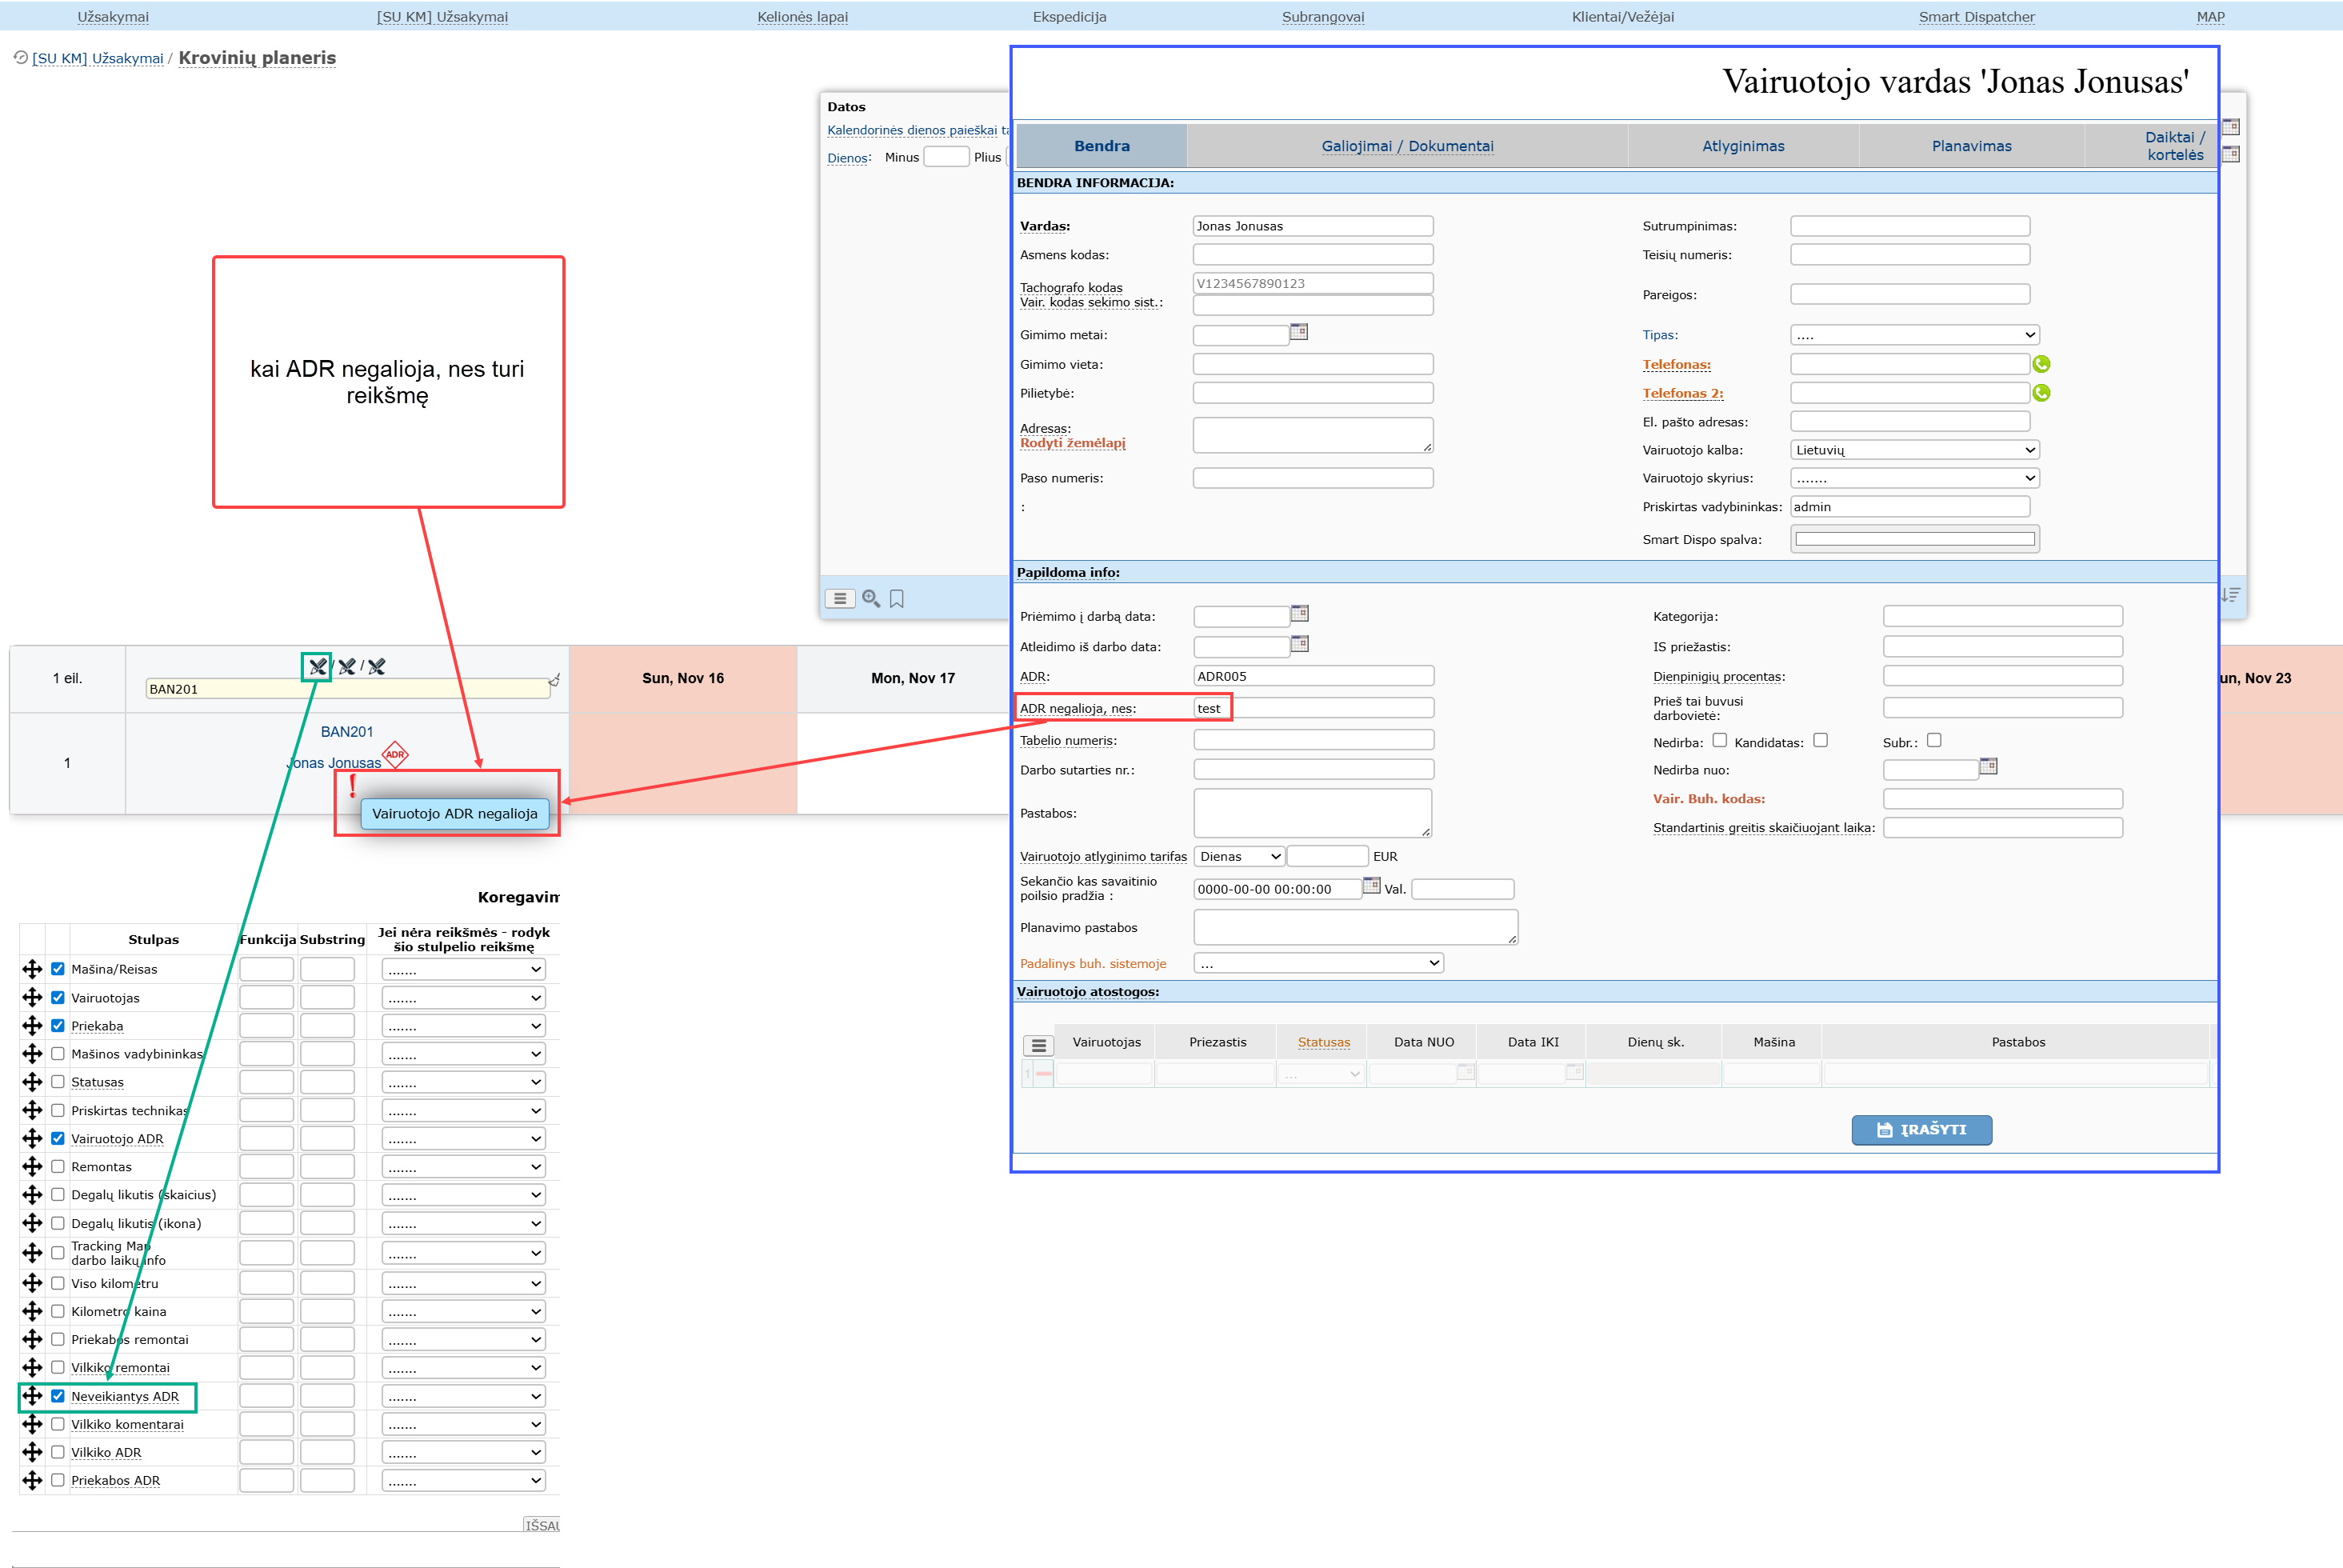Pick a color in Smart Dispo spalva

1915,540
